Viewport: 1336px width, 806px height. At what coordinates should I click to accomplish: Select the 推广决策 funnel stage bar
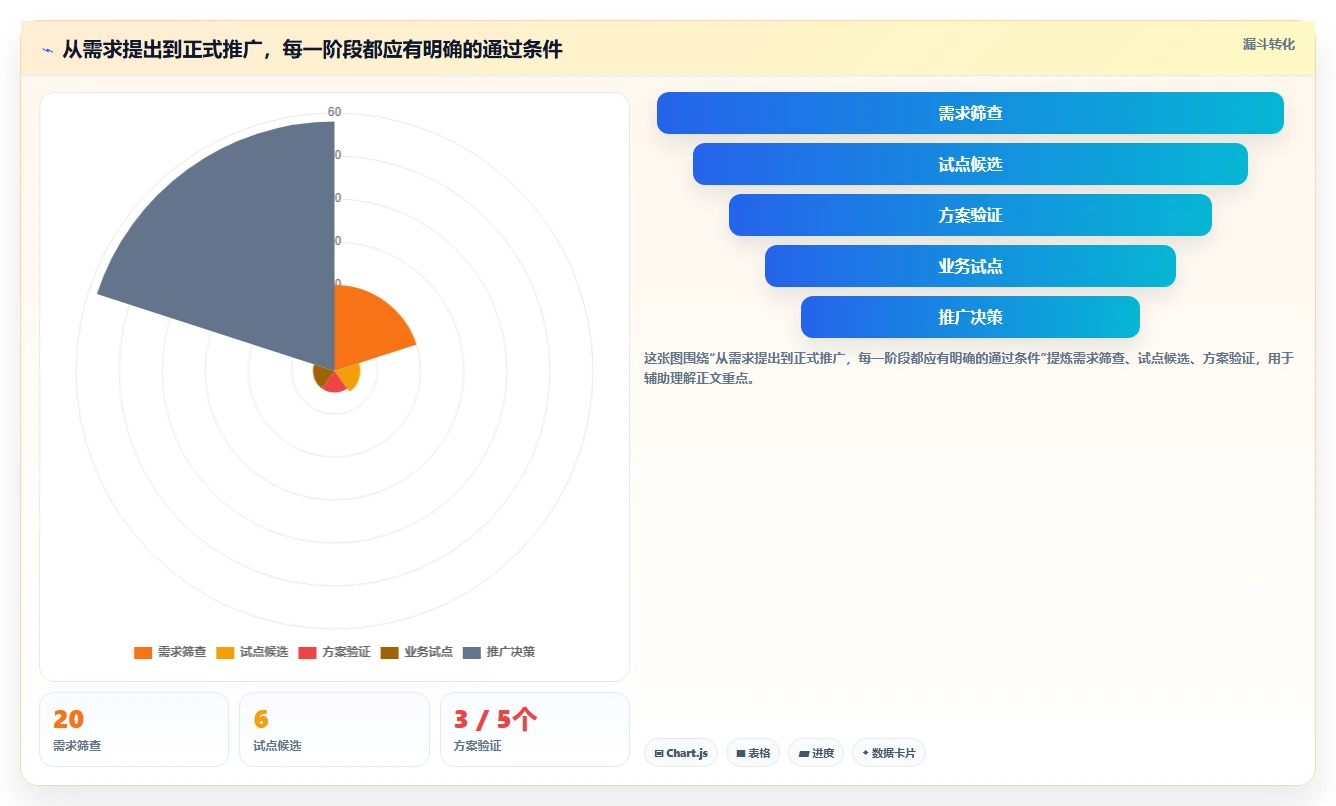(x=970, y=317)
